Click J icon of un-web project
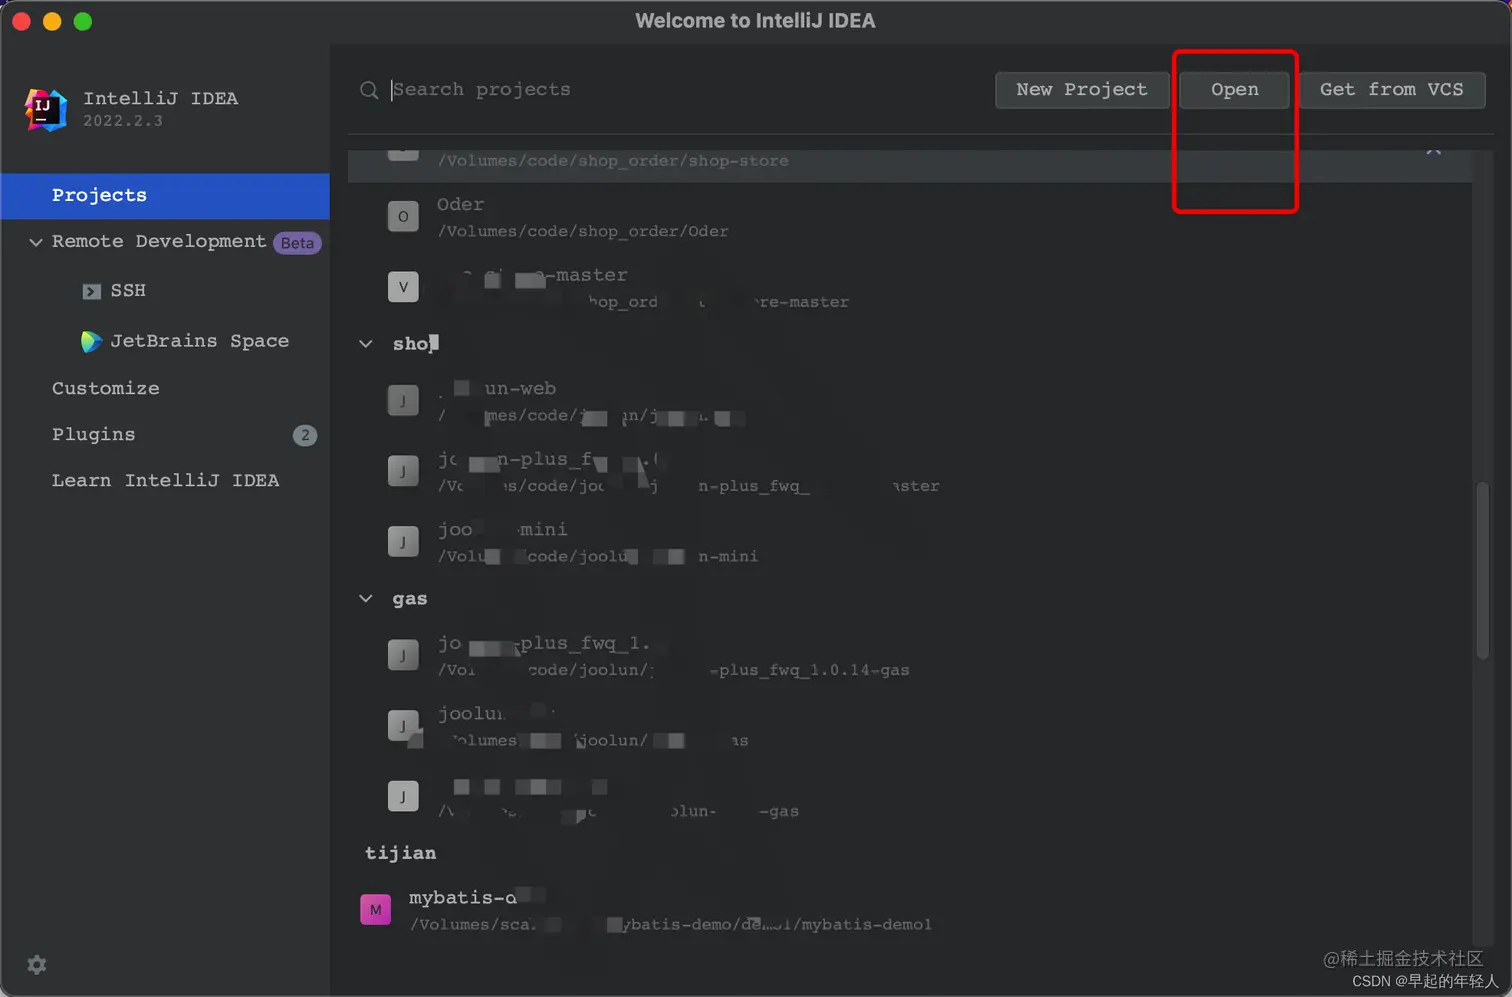 tap(403, 401)
